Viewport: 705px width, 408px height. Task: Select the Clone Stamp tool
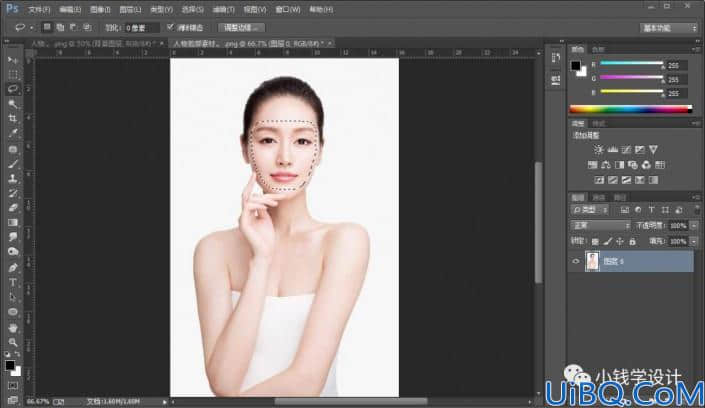coord(13,179)
